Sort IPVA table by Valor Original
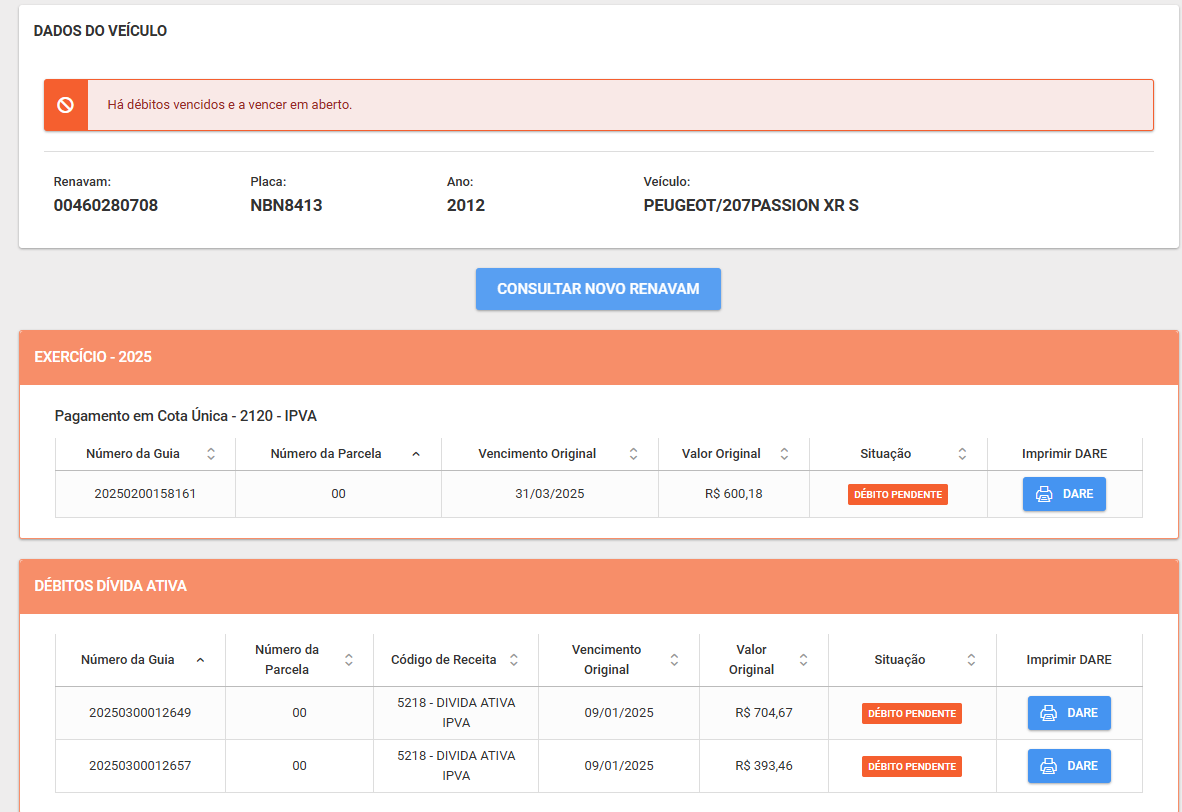Image resolution: width=1182 pixels, height=812 pixels. click(x=784, y=454)
